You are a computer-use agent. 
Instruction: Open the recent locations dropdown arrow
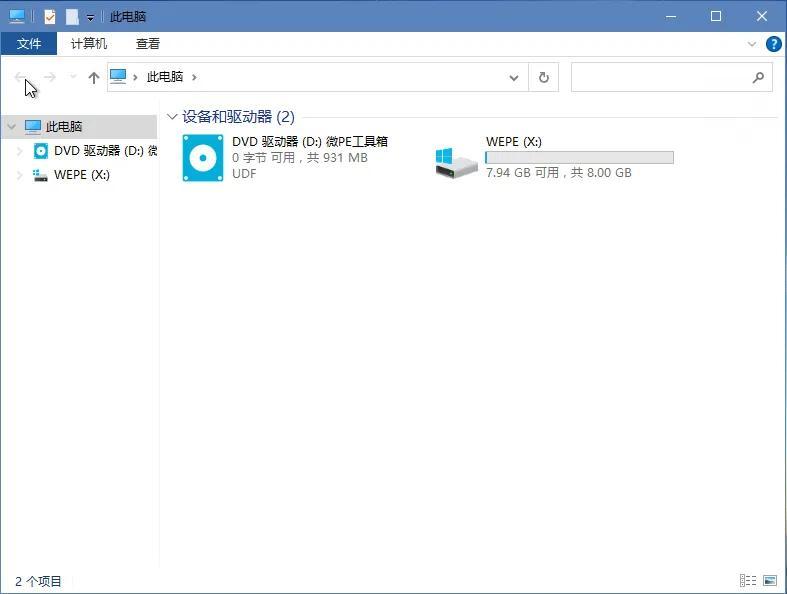tap(73, 77)
